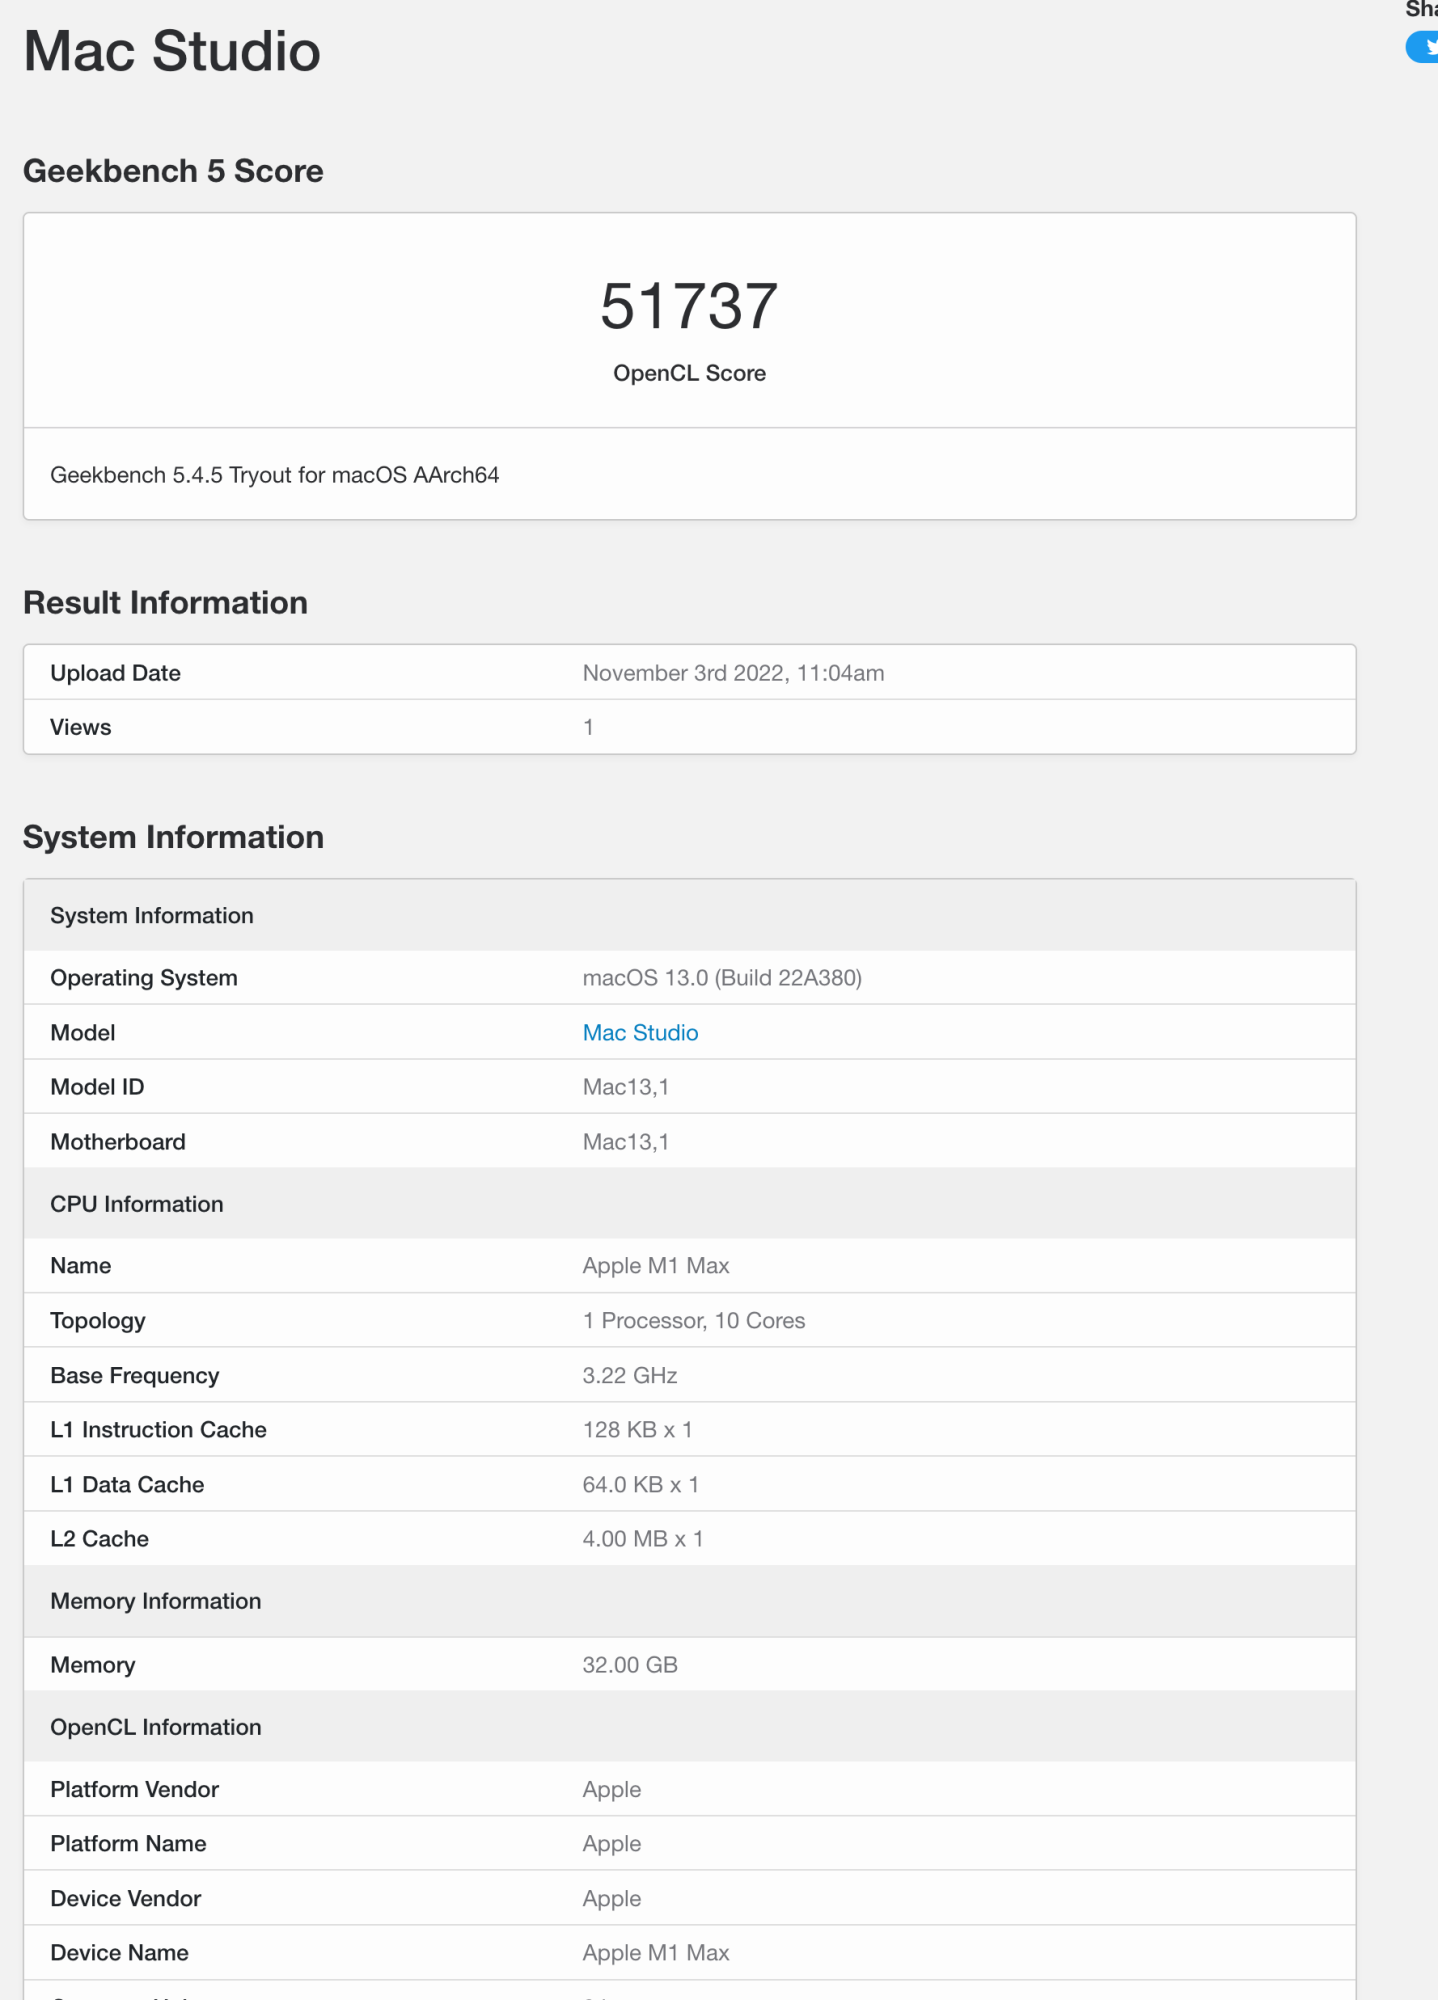Click 'November 3rd 2022, 11:04am' value
The height and width of the screenshot is (2000, 1438).
point(733,673)
